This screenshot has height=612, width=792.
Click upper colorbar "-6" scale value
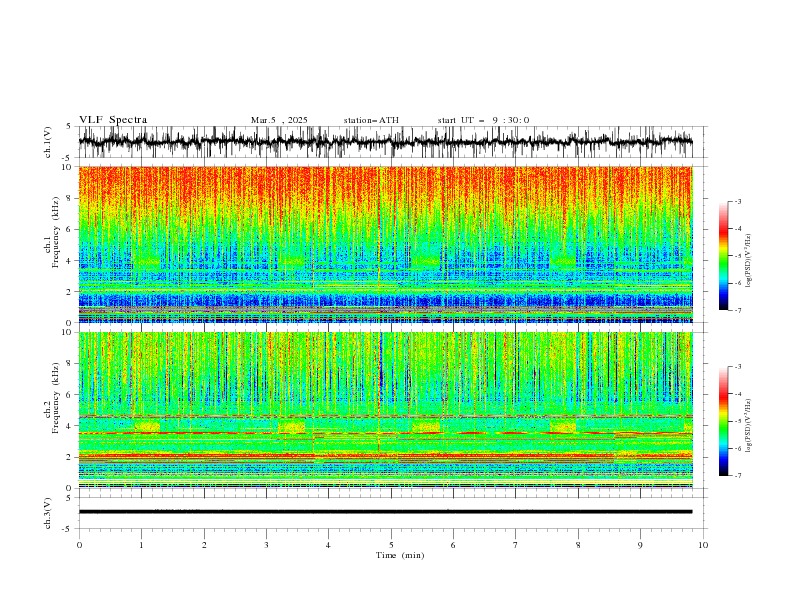pyautogui.click(x=738, y=283)
